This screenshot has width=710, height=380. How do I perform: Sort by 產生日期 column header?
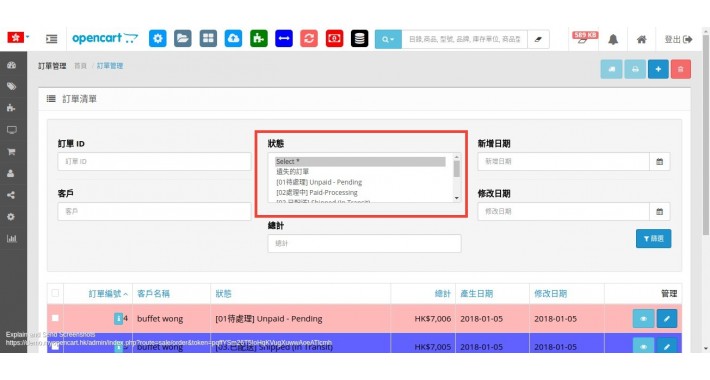click(x=476, y=294)
